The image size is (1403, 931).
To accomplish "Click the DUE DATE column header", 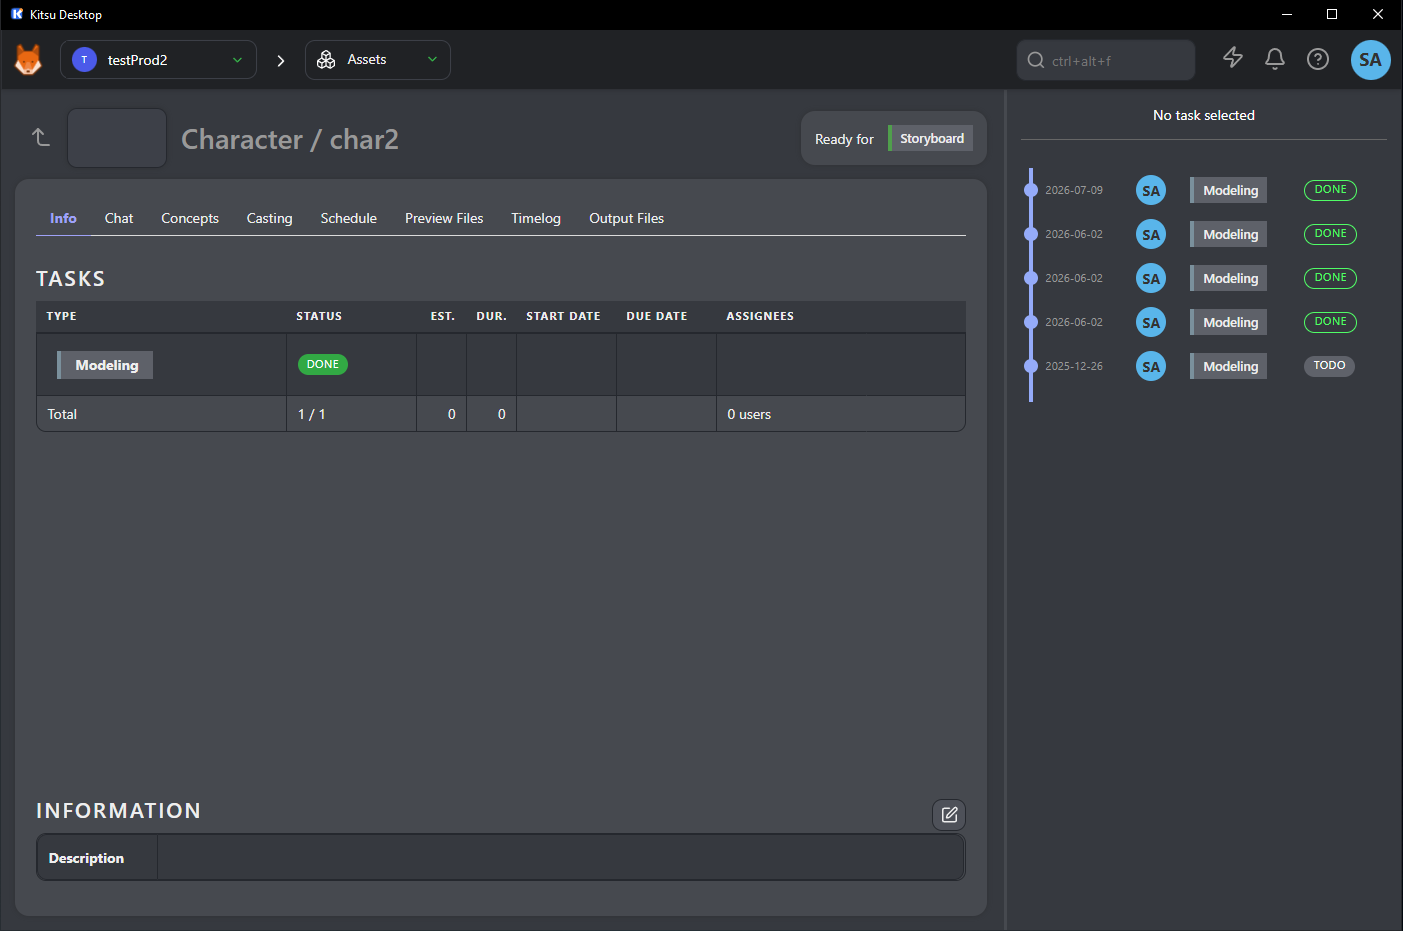I will point(657,316).
